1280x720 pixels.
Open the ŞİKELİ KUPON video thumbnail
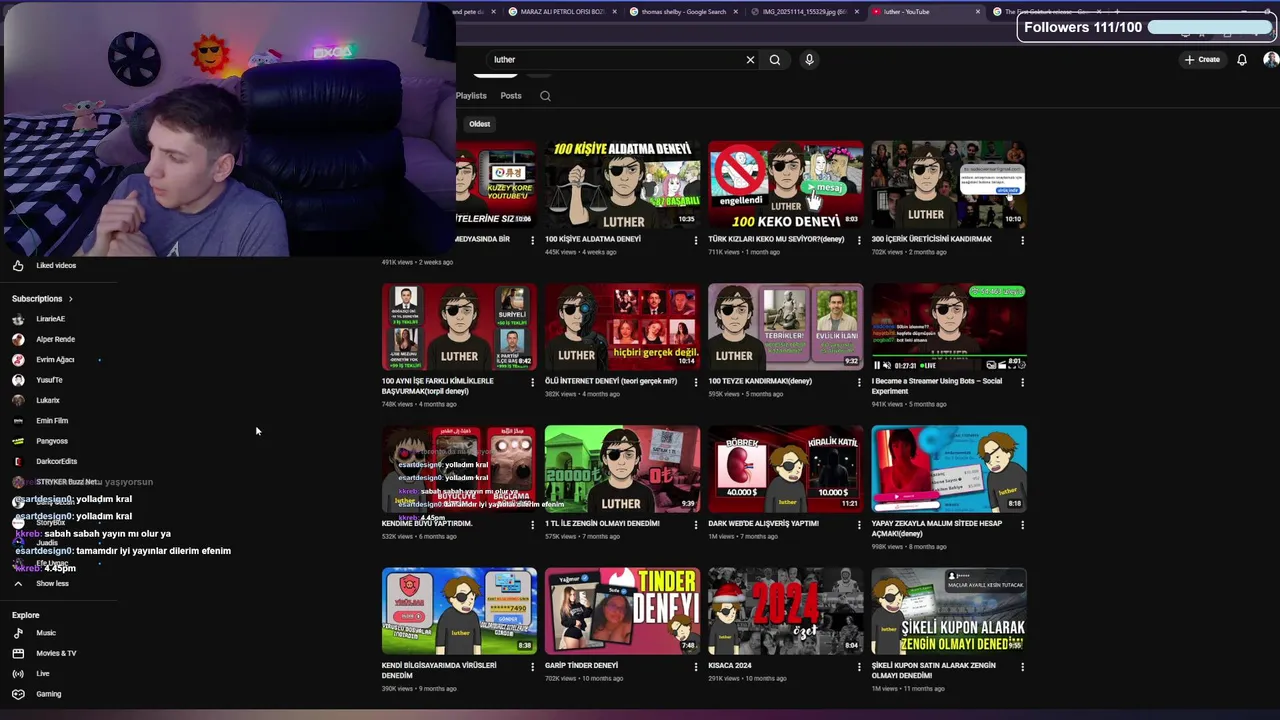coord(949,611)
